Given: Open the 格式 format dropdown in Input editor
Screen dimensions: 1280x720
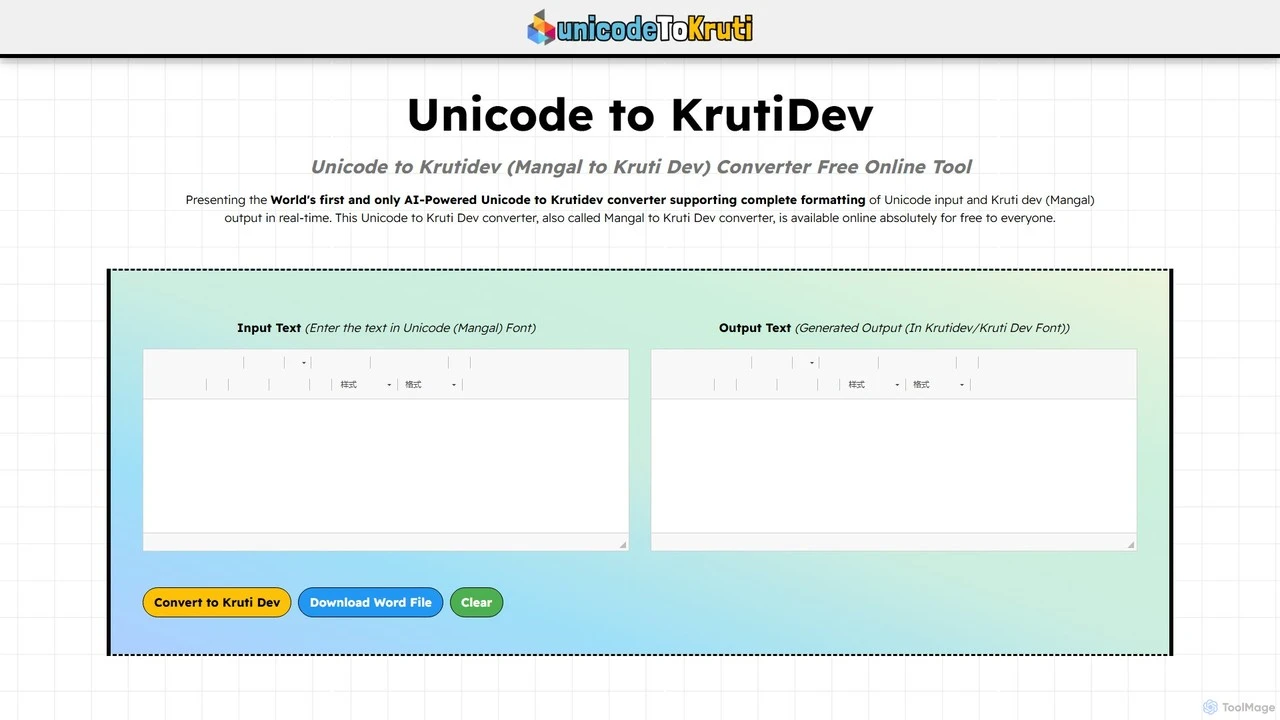Looking at the screenshot, I should pyautogui.click(x=430, y=385).
